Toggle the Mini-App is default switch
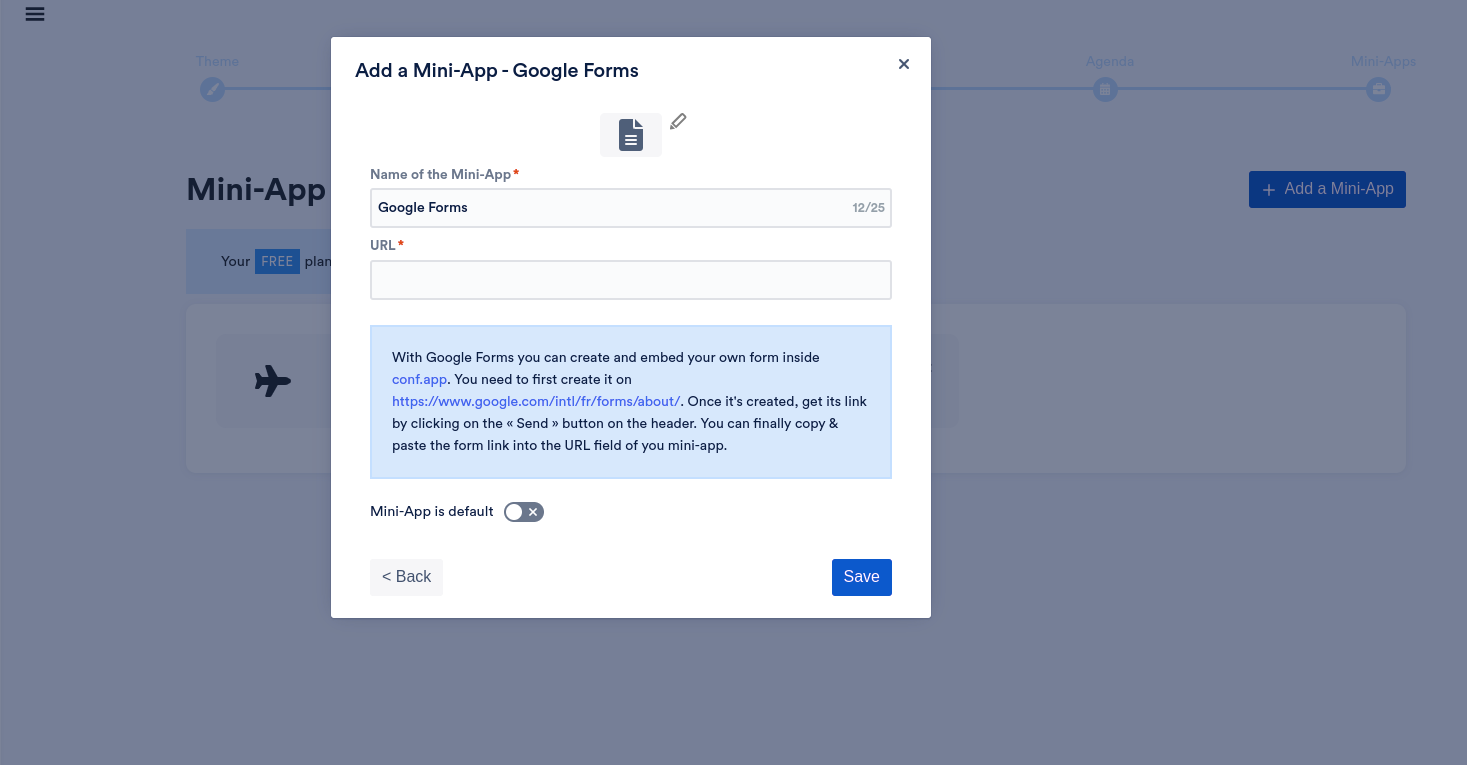Screen dimensions: 1467x765 click(x=524, y=512)
